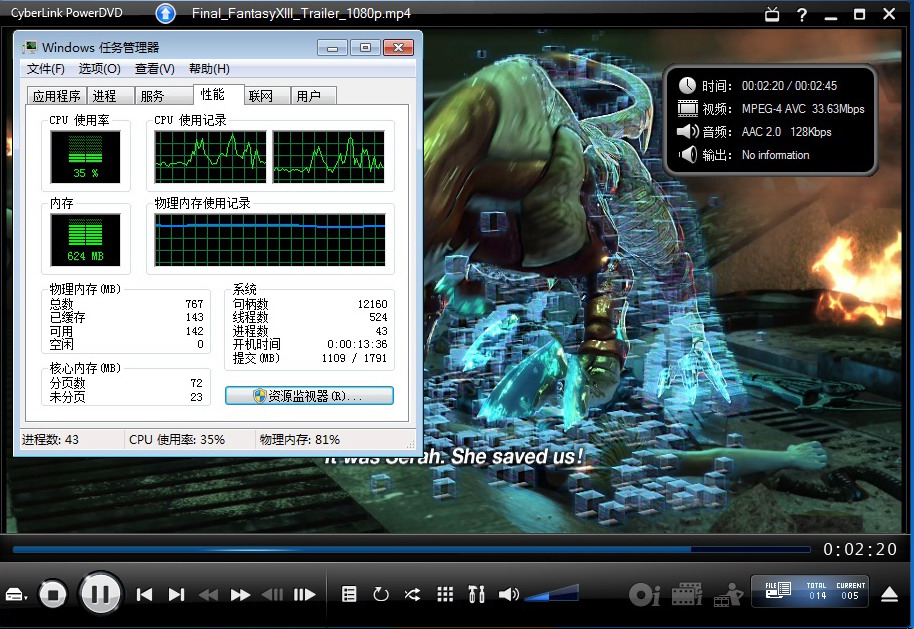
Task: Click CPU 使用率: 35% in status bar
Action: 177,440
